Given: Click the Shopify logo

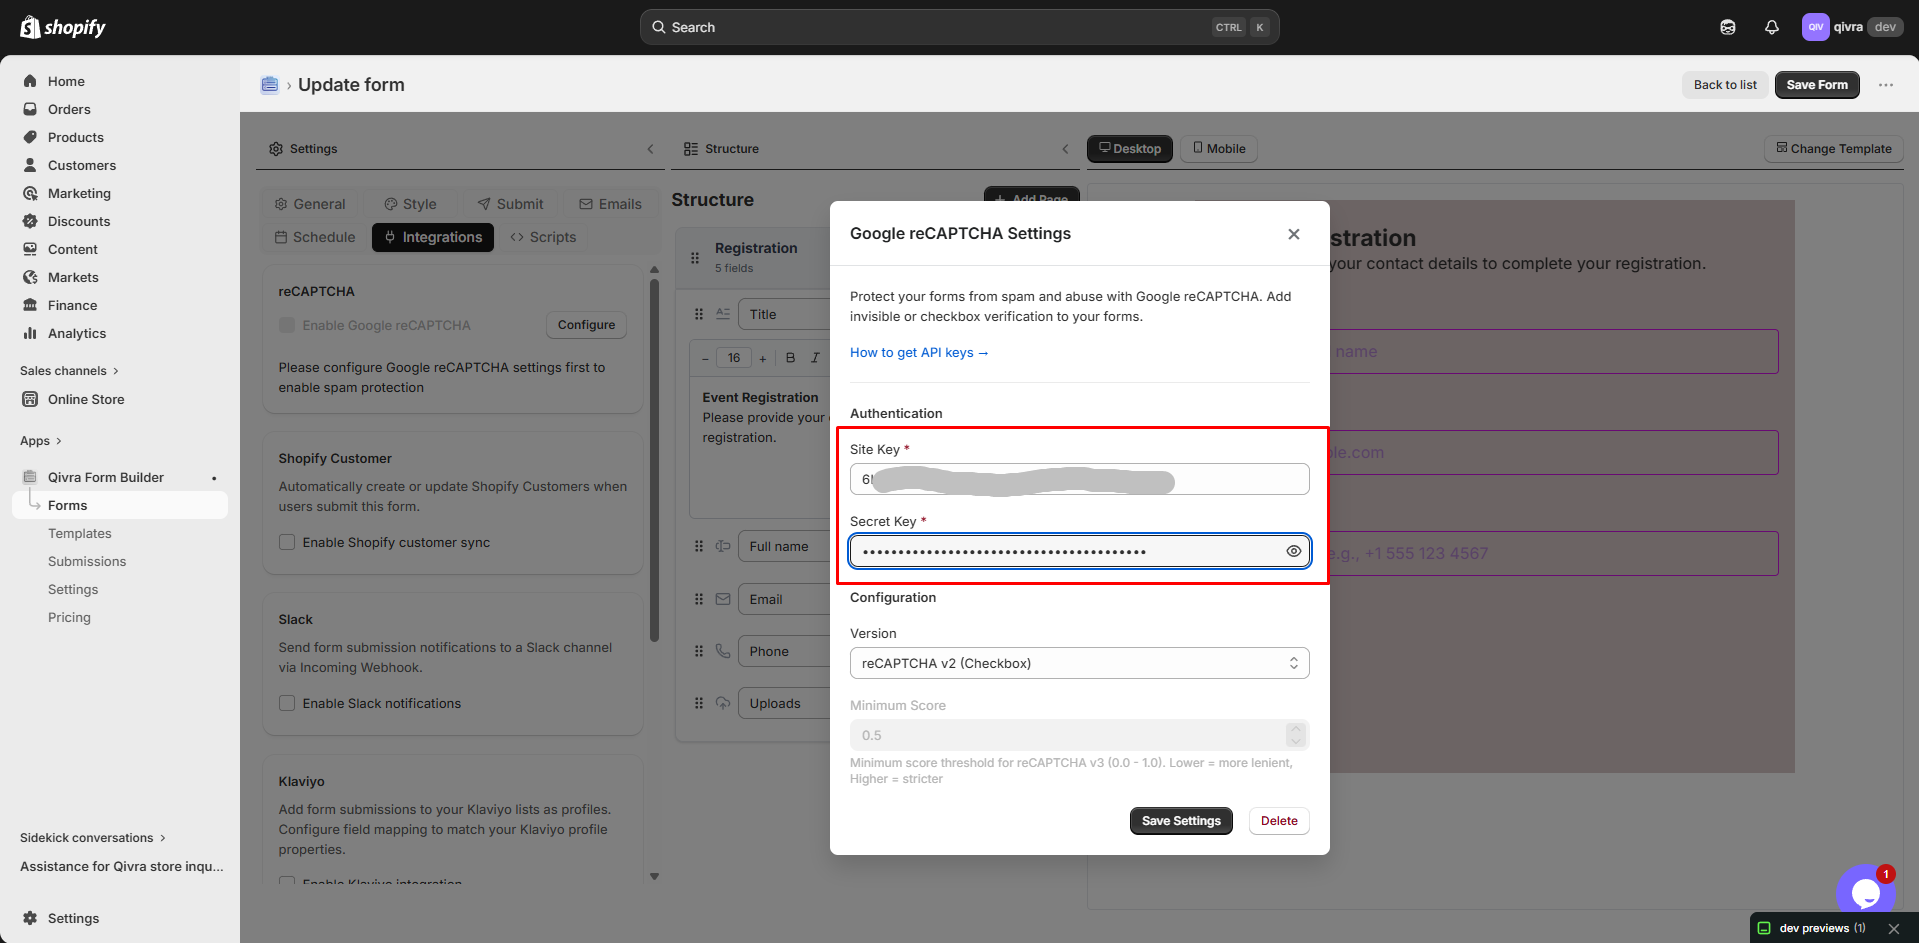Looking at the screenshot, I should [63, 27].
